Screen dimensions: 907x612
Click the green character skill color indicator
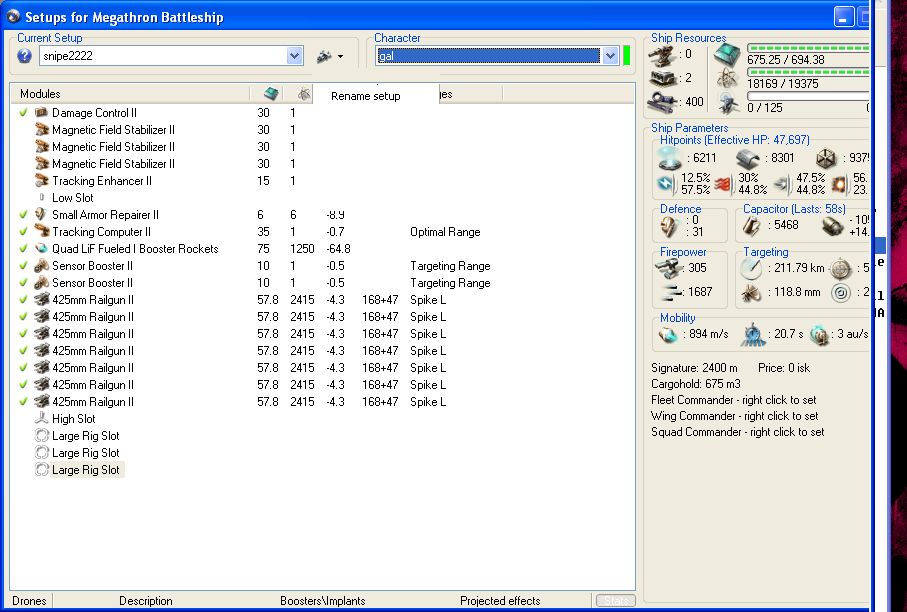626,56
